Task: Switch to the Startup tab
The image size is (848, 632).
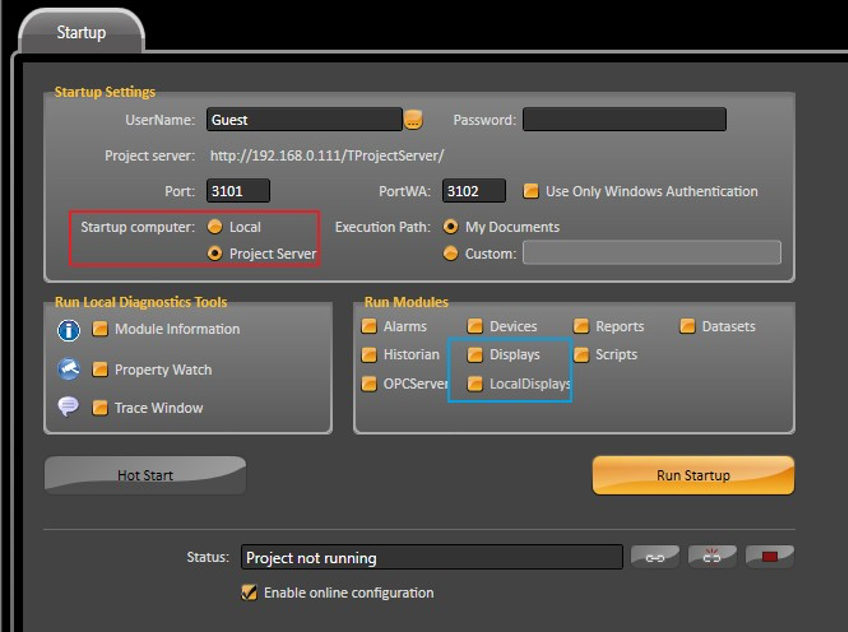Action: pyautogui.click(x=81, y=32)
